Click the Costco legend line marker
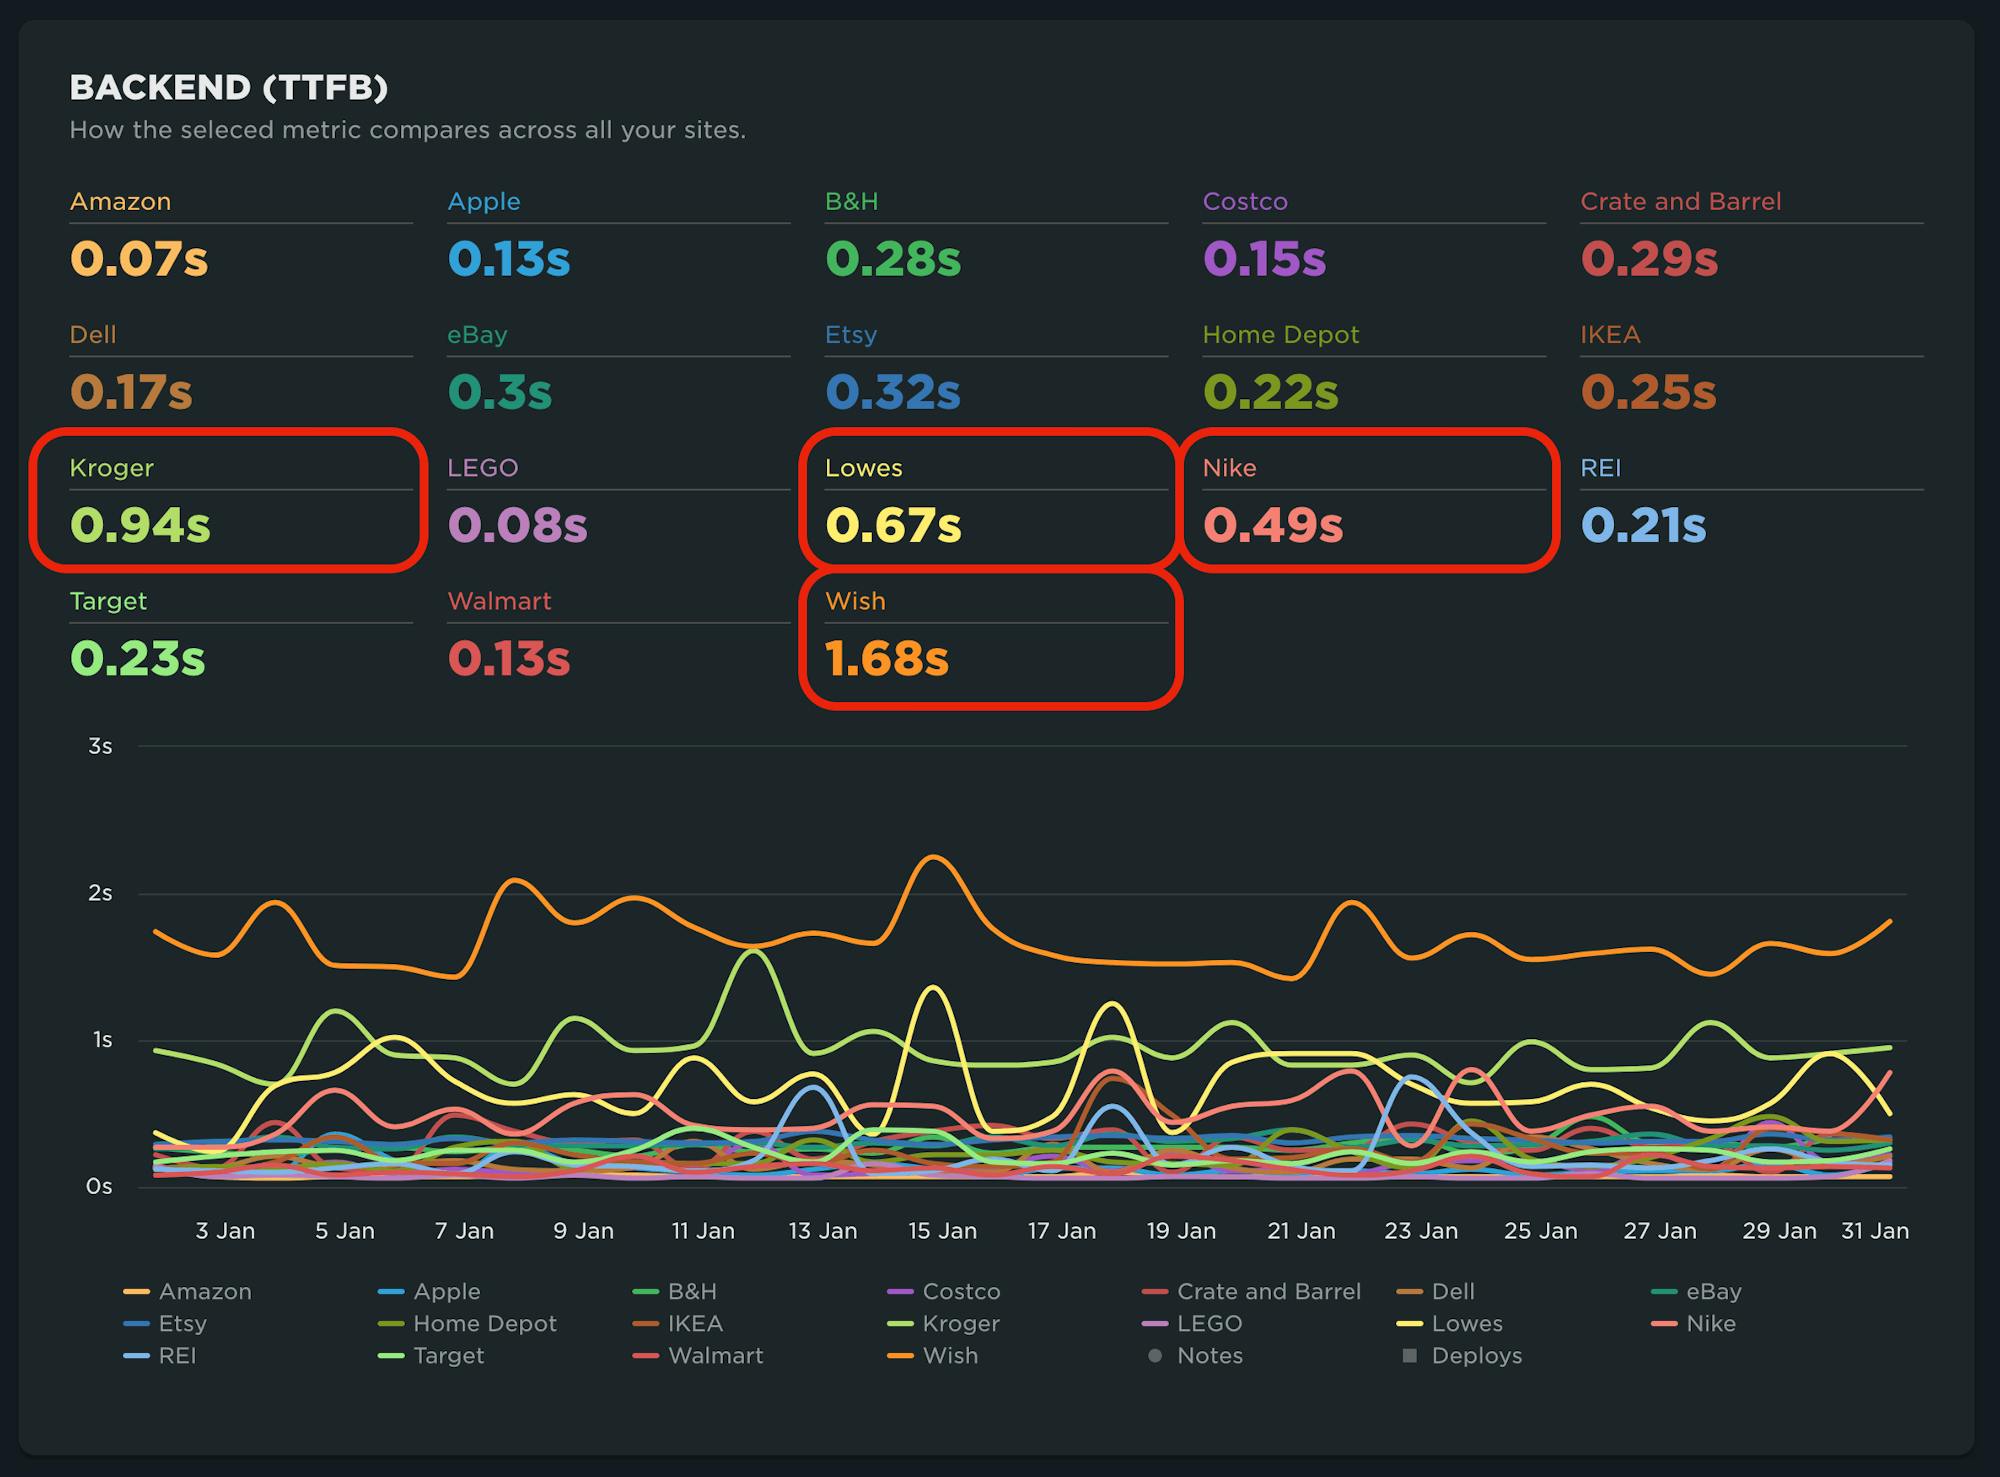 pyautogui.click(x=898, y=1291)
